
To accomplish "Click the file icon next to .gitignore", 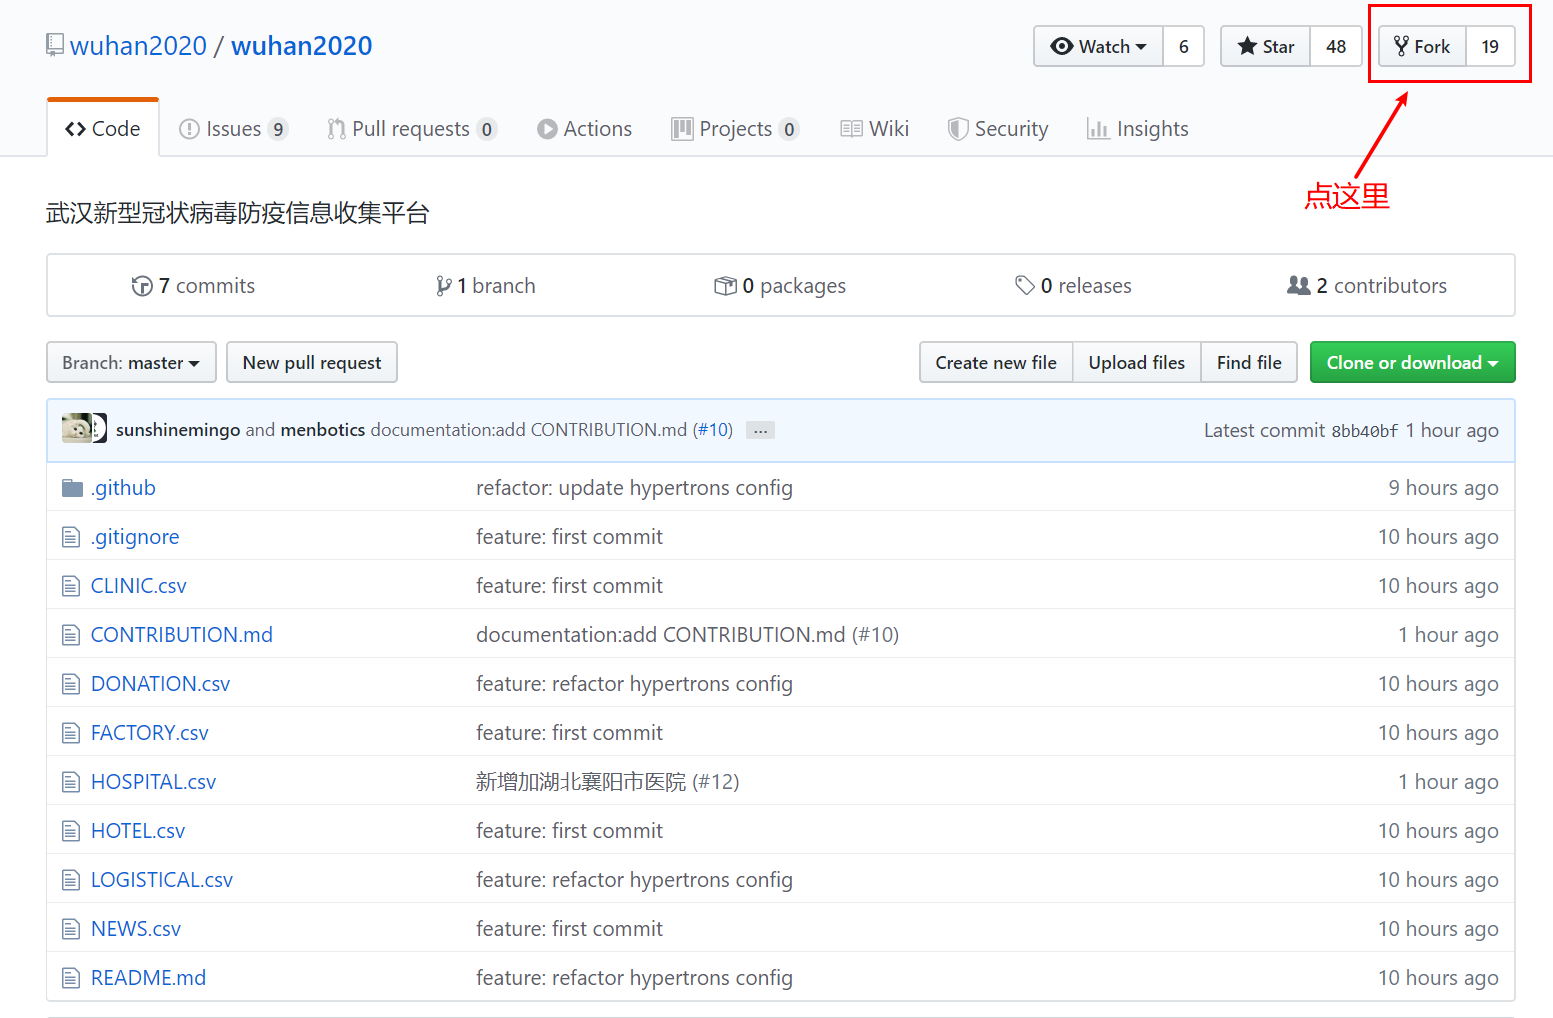I will coord(71,537).
